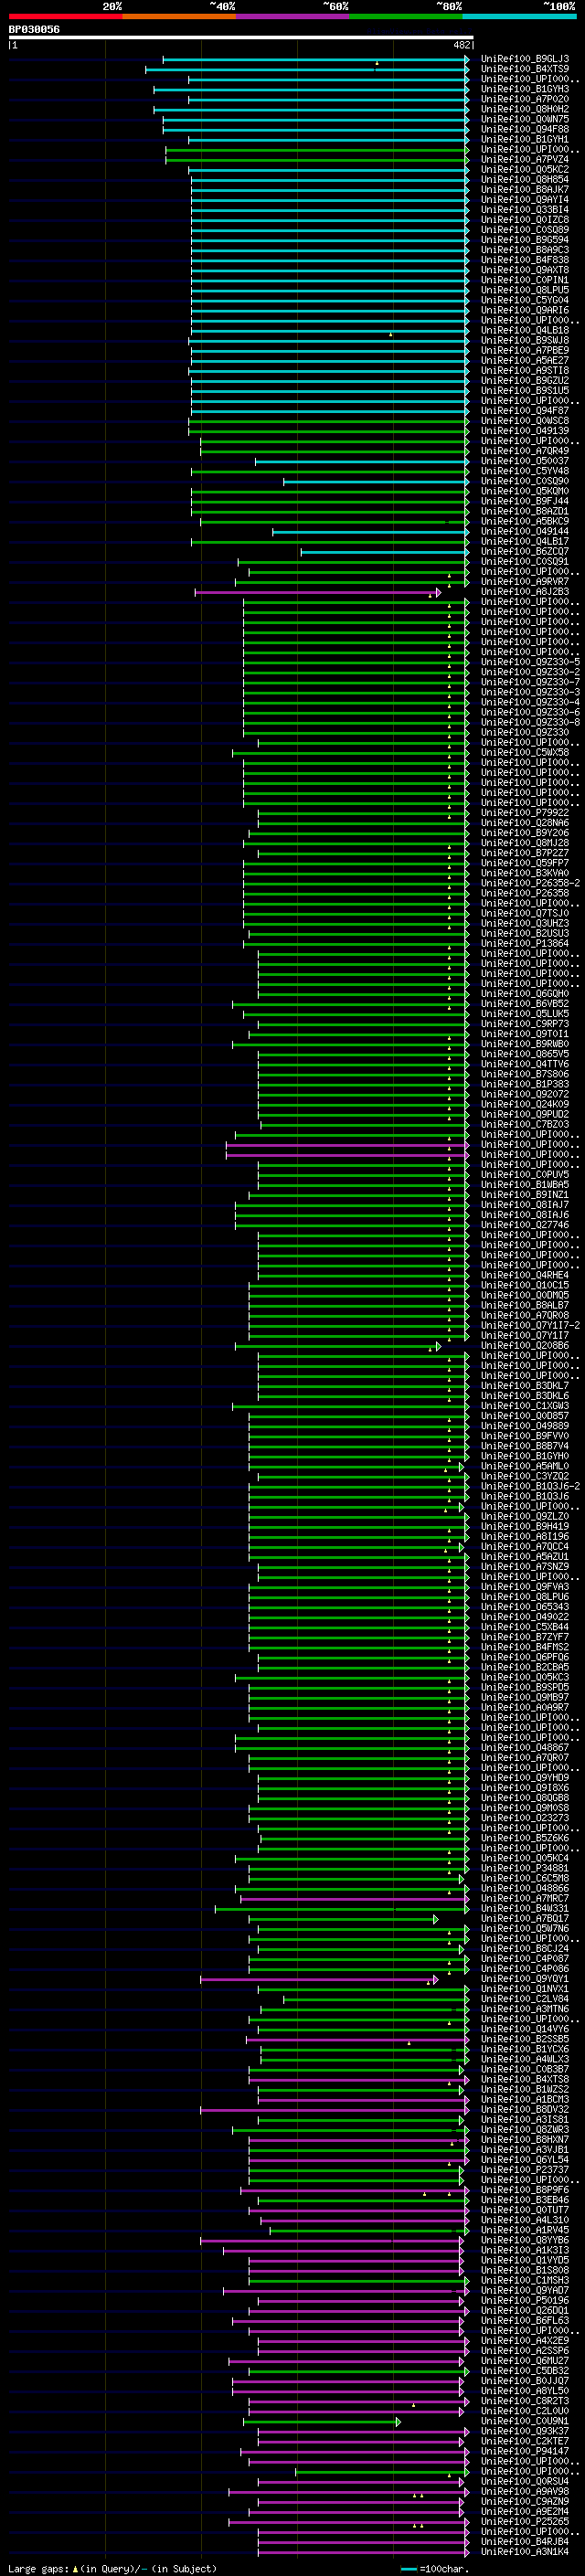Viewport: 585px width, 2576px height.
Task: Select the UniRef100_Q9Z330-8 label
Action: pos(530,722)
